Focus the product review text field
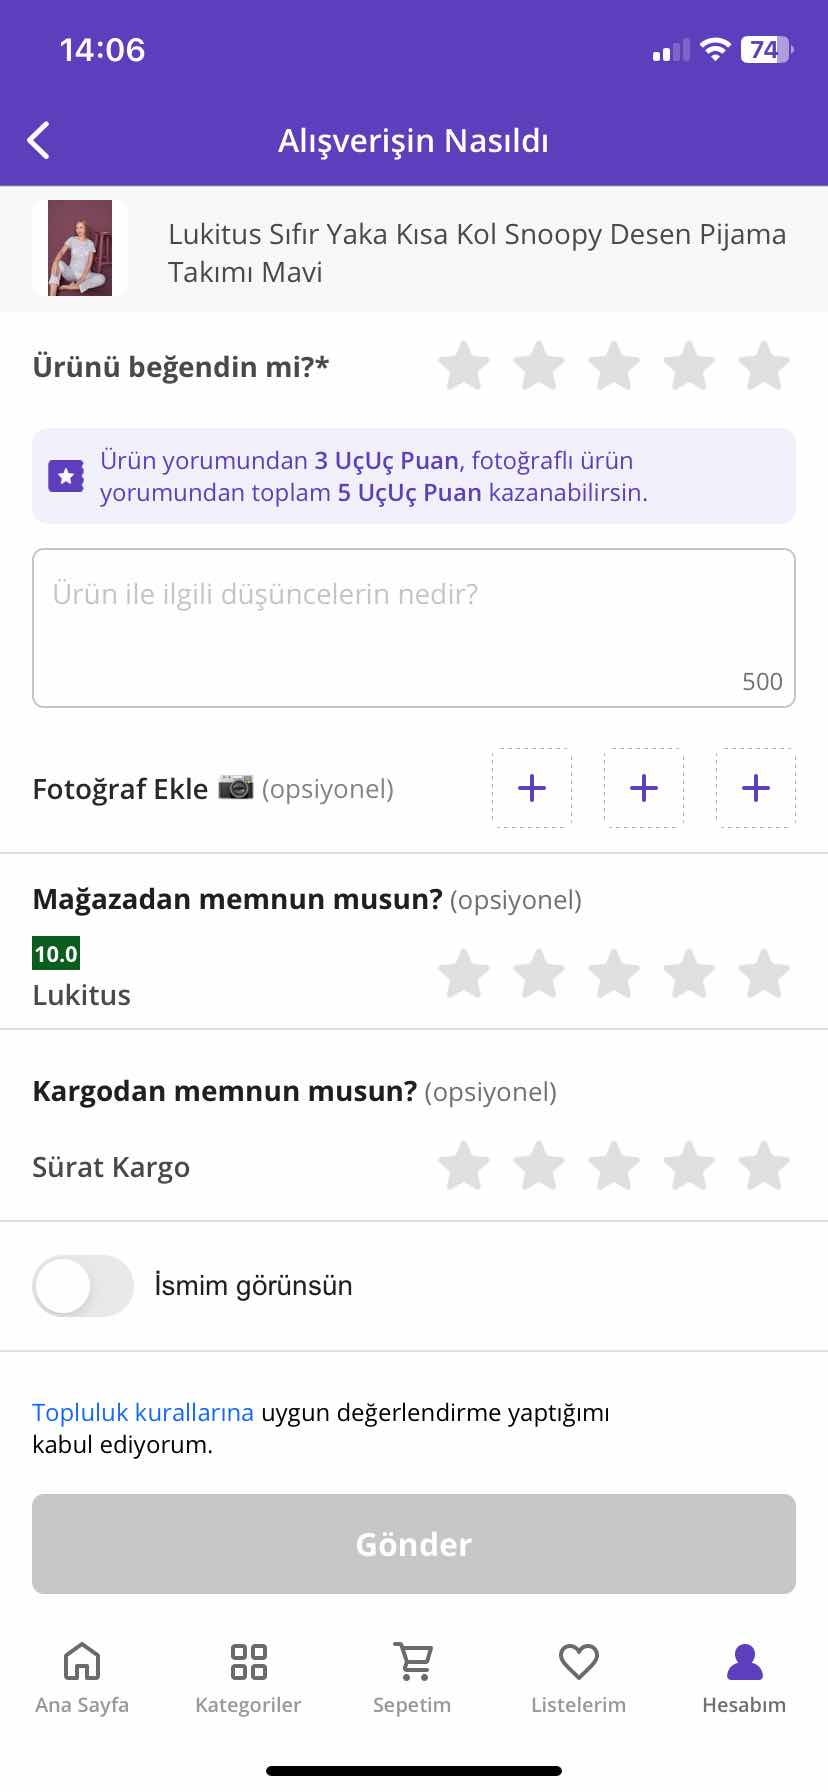 pos(414,628)
